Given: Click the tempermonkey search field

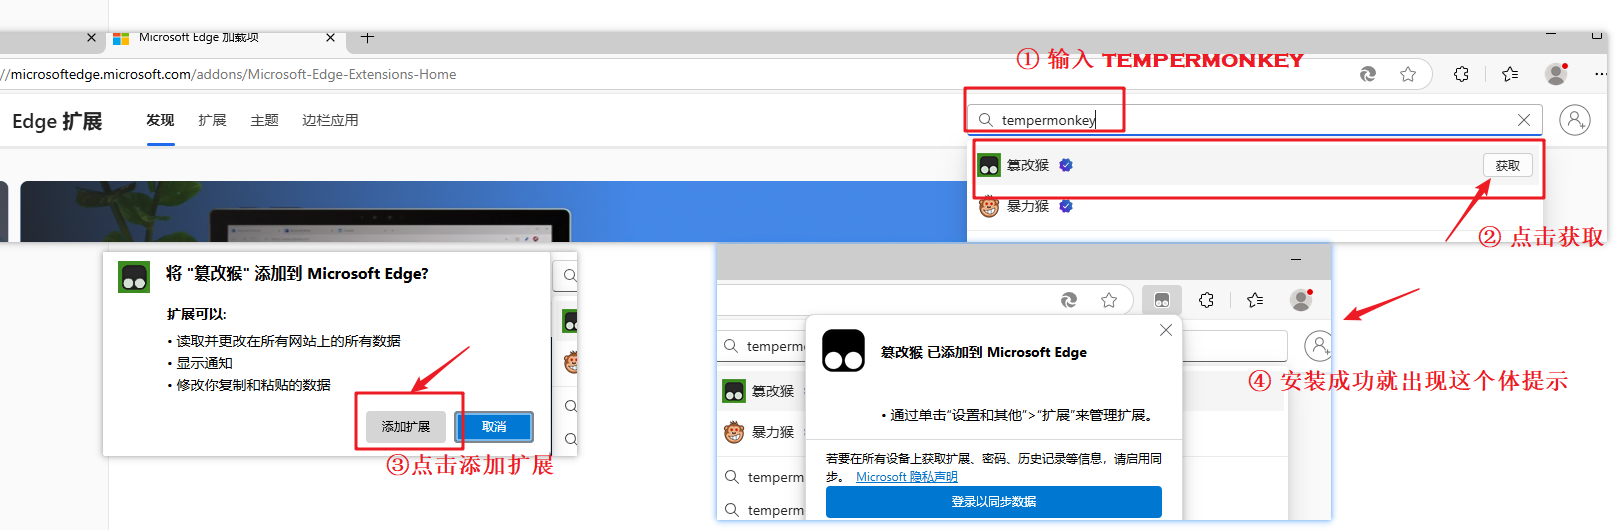Looking at the screenshot, I should click(x=1254, y=120).
